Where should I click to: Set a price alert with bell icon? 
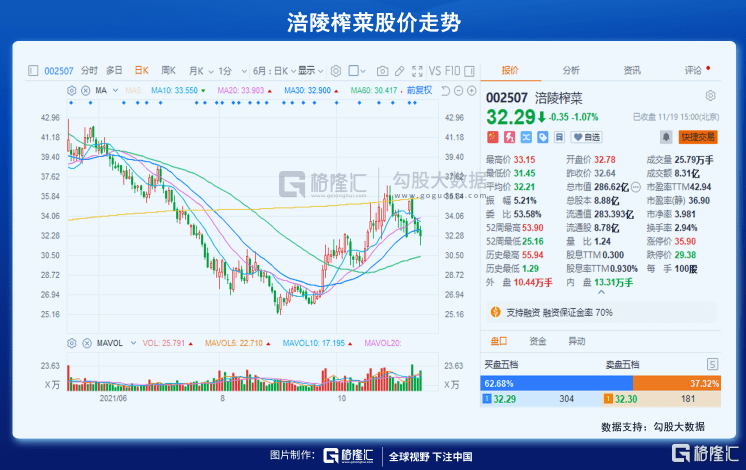(x=666, y=137)
